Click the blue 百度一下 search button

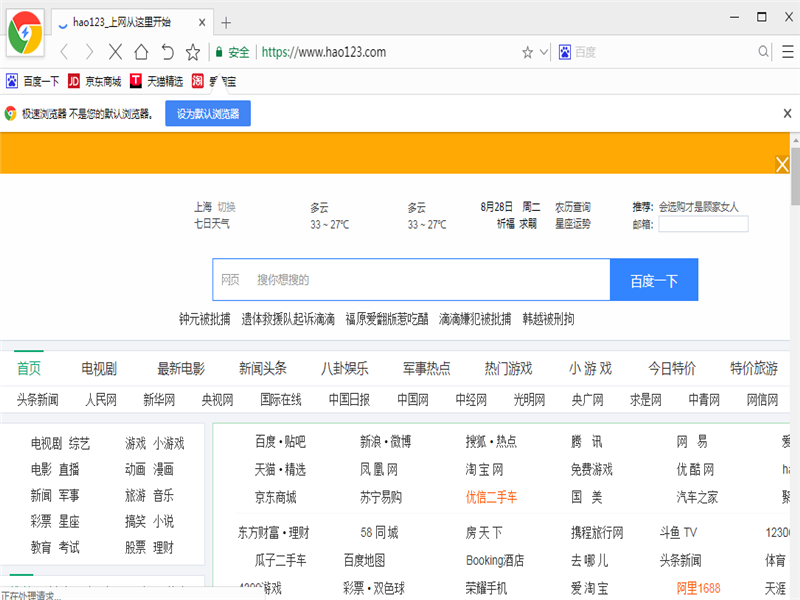(x=654, y=280)
